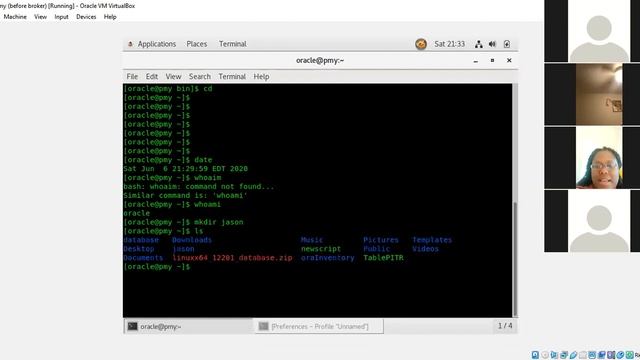Close the oracle@pmy terminal window
The image size is (640, 360).
pos(509,60)
